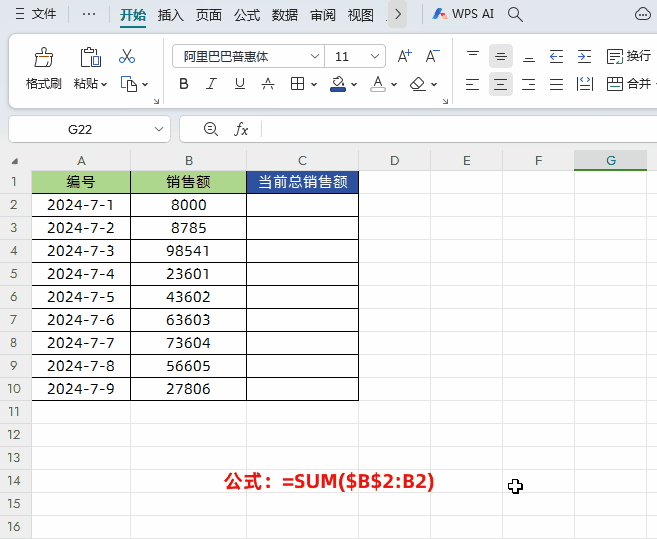The image size is (657, 539).
Task: Align text to top
Action: pyautogui.click(x=473, y=56)
